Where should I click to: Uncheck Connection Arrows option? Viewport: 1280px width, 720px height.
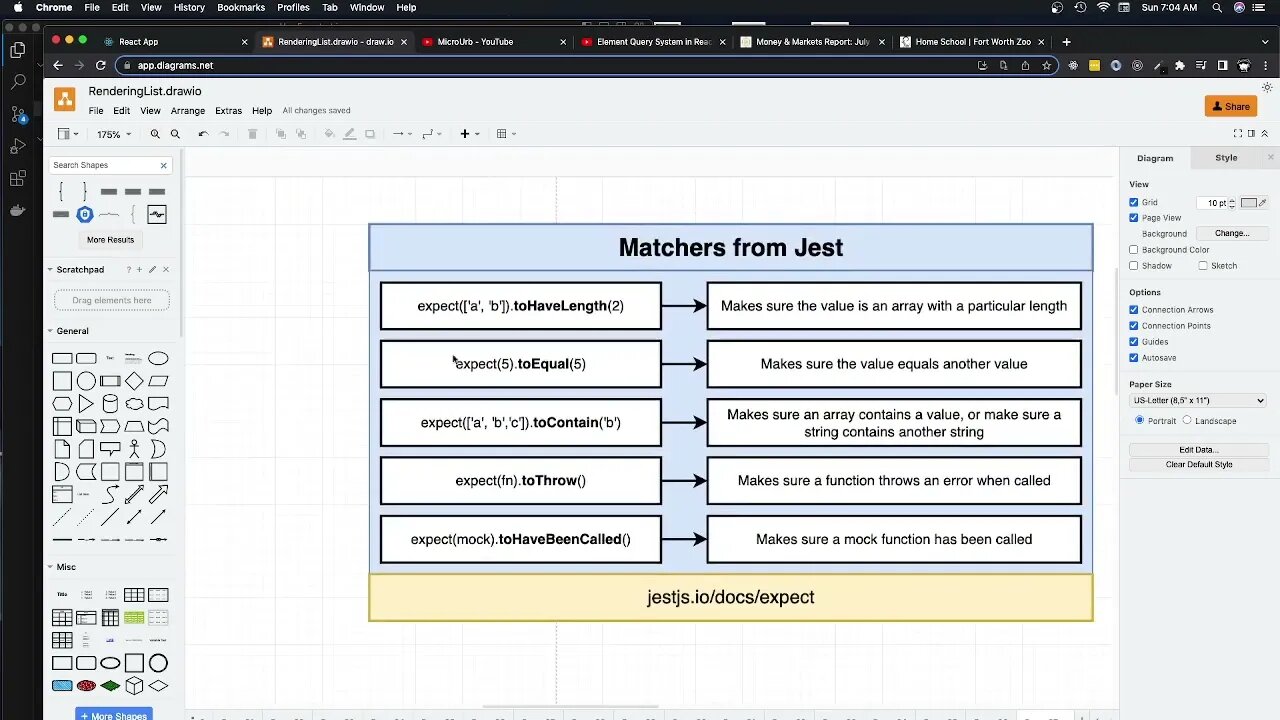tap(1134, 310)
